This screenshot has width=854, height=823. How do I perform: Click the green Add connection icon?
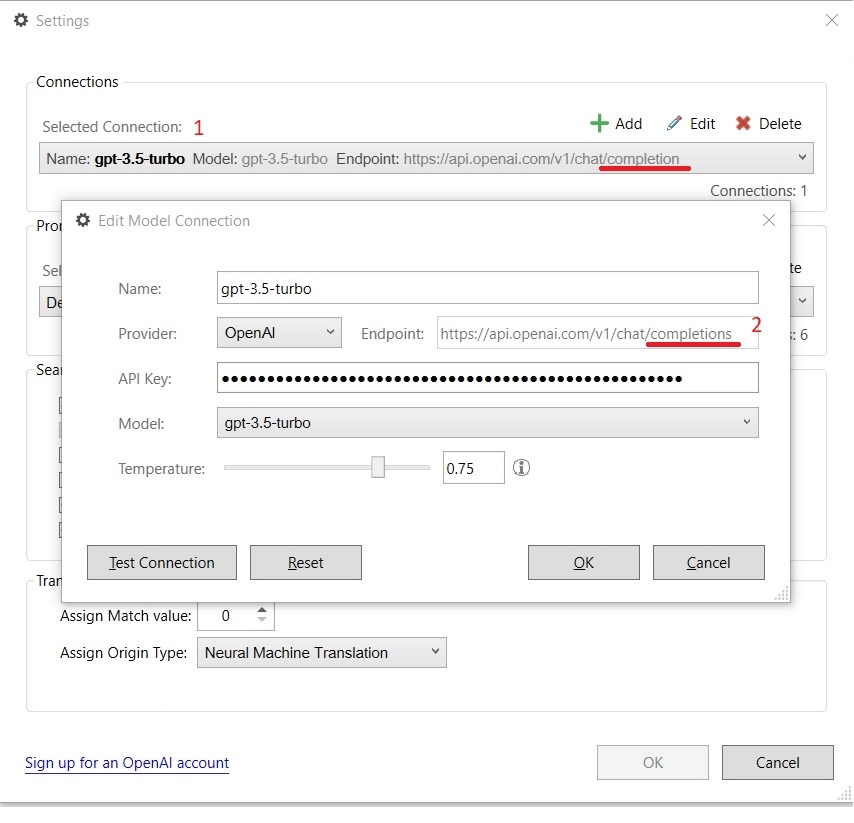tap(601, 123)
